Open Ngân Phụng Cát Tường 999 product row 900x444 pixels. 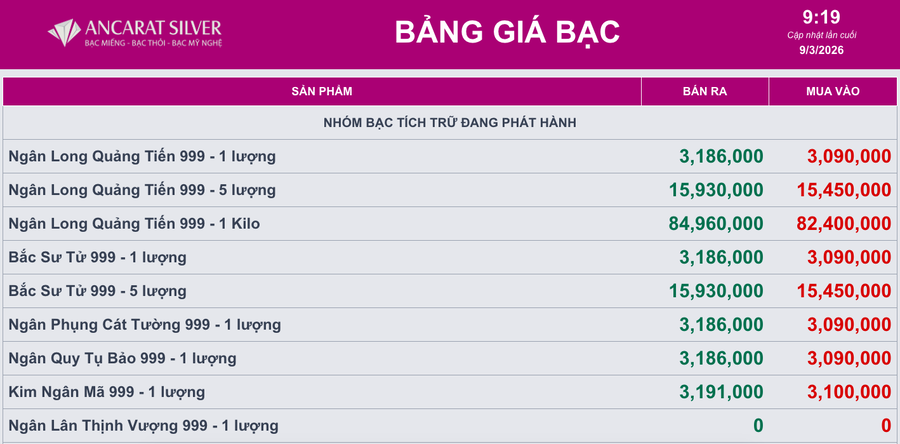click(144, 325)
